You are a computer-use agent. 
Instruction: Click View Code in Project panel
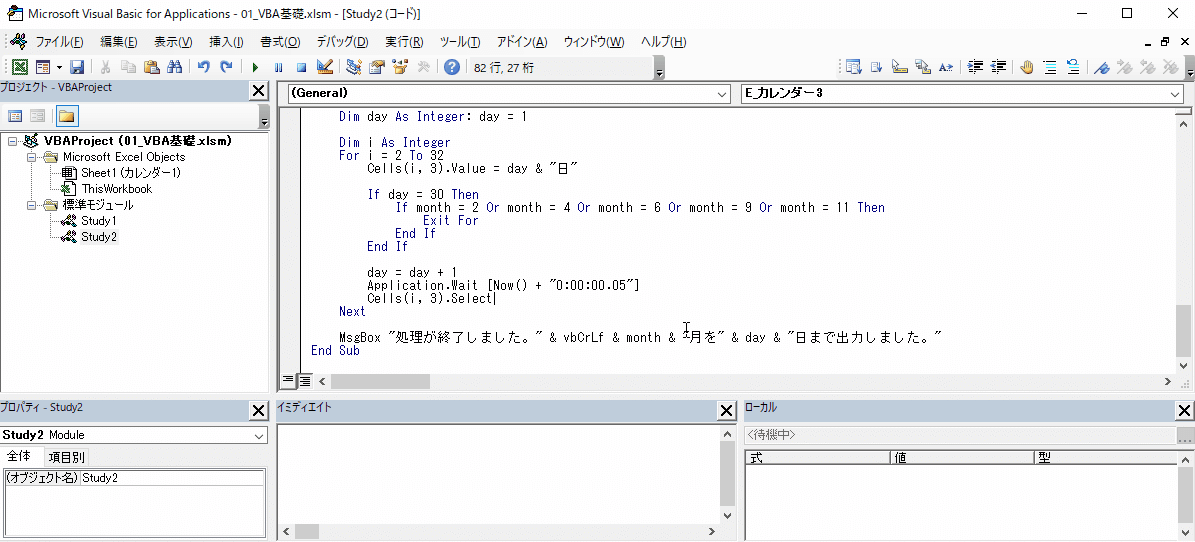click(15, 116)
